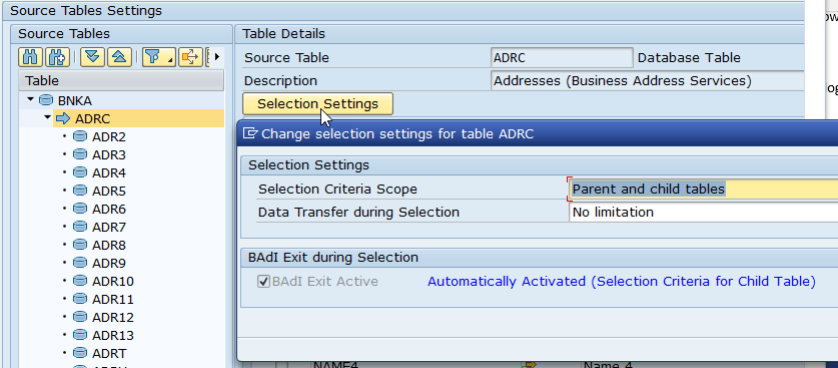Image resolution: width=838 pixels, height=368 pixels.
Task: Select the ADR10 table in tree
Action: [x=113, y=281]
